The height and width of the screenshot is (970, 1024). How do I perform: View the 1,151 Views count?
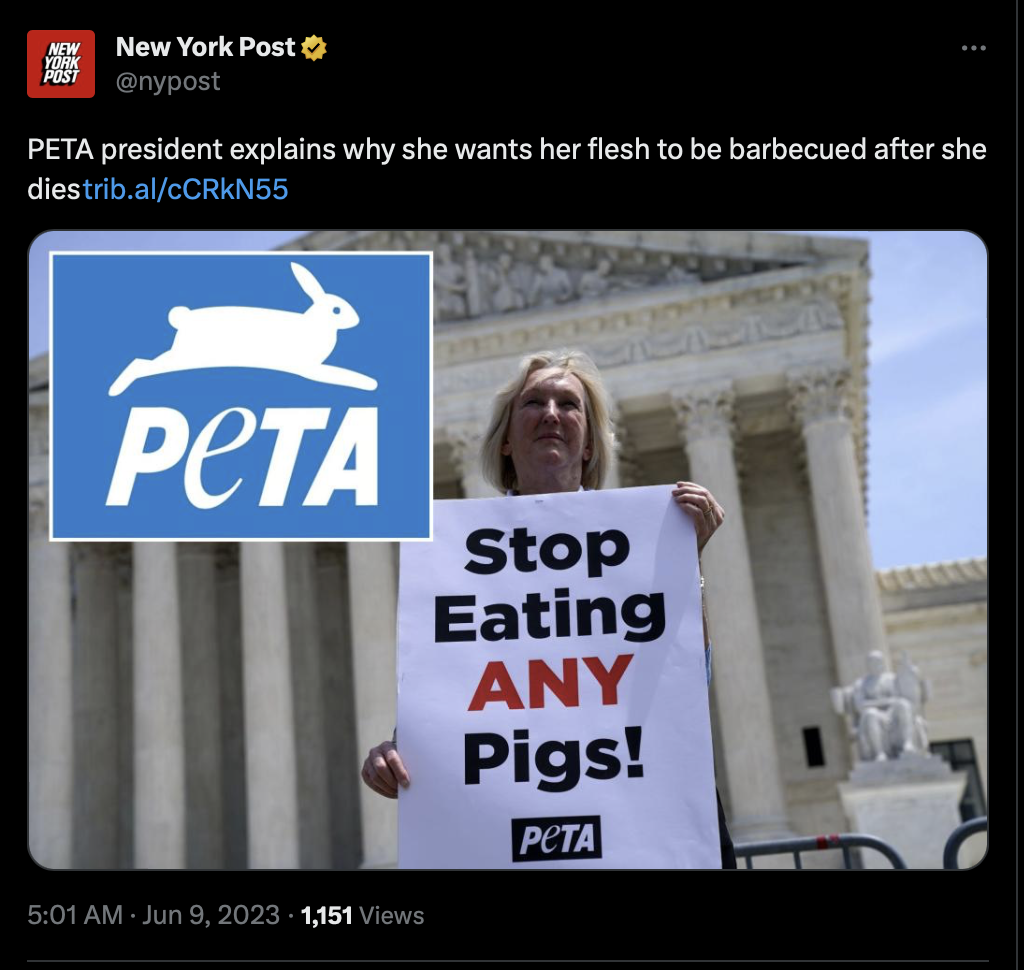tap(362, 915)
